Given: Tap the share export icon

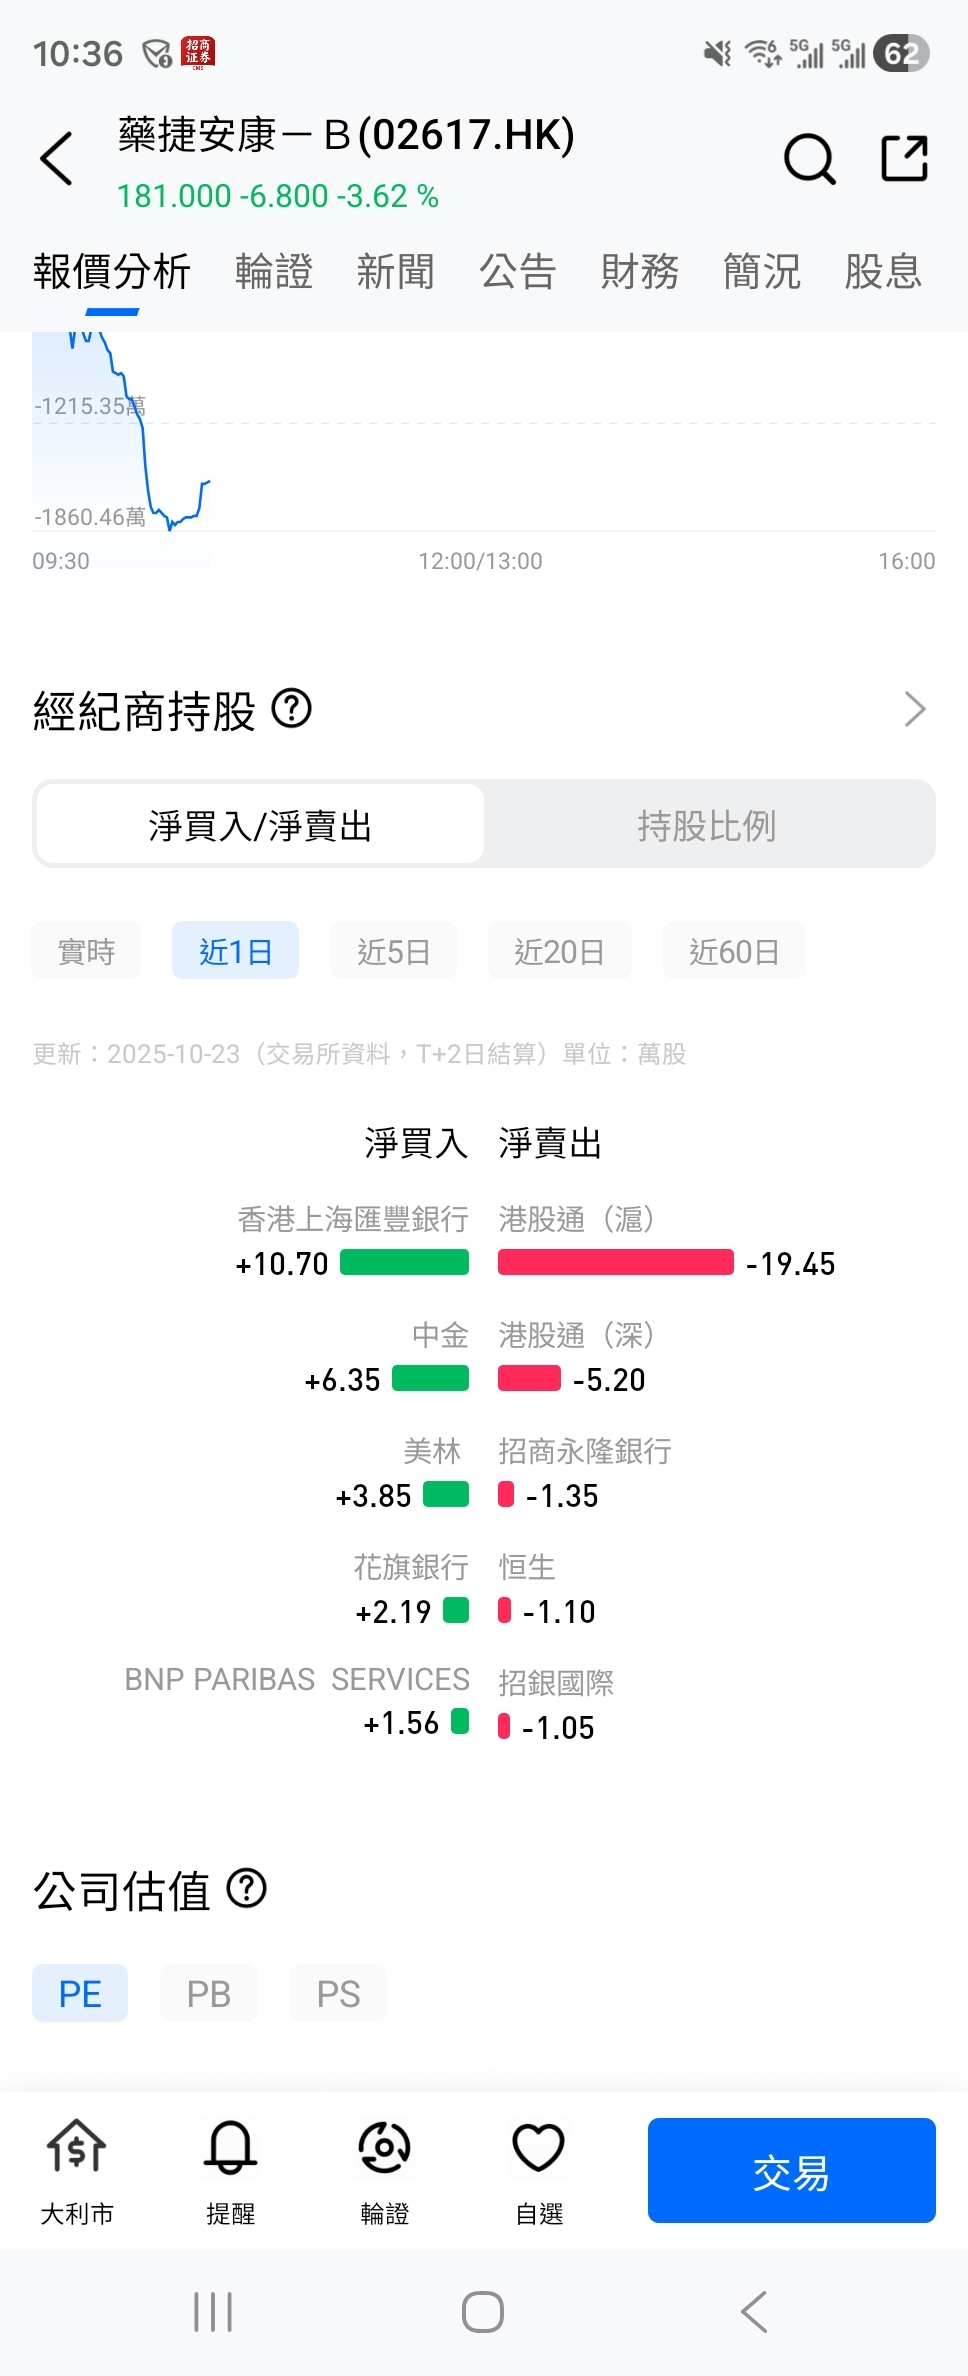Looking at the screenshot, I should point(905,158).
